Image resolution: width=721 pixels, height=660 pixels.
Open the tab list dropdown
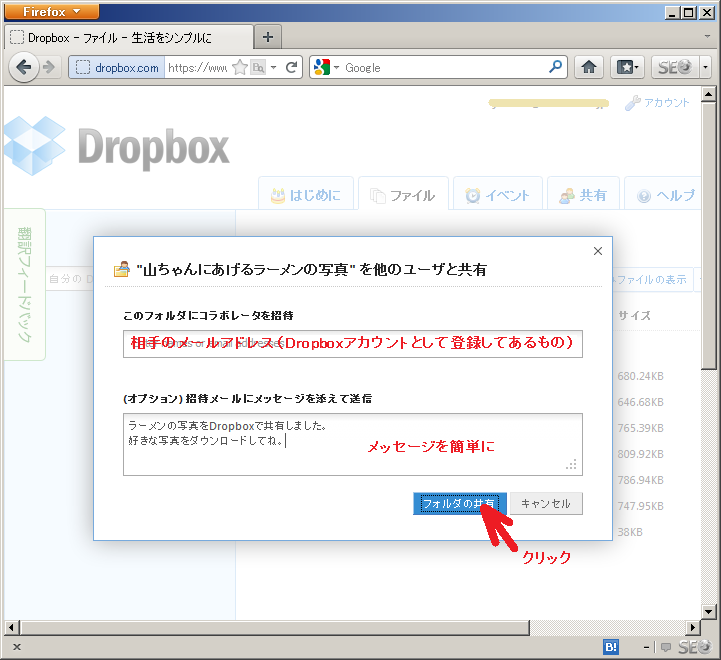(707, 36)
